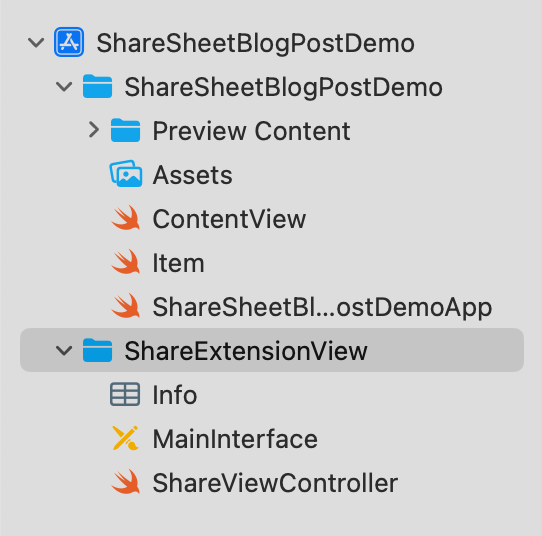Click the Item Swift file icon
The height and width of the screenshot is (536, 542).
click(x=126, y=262)
